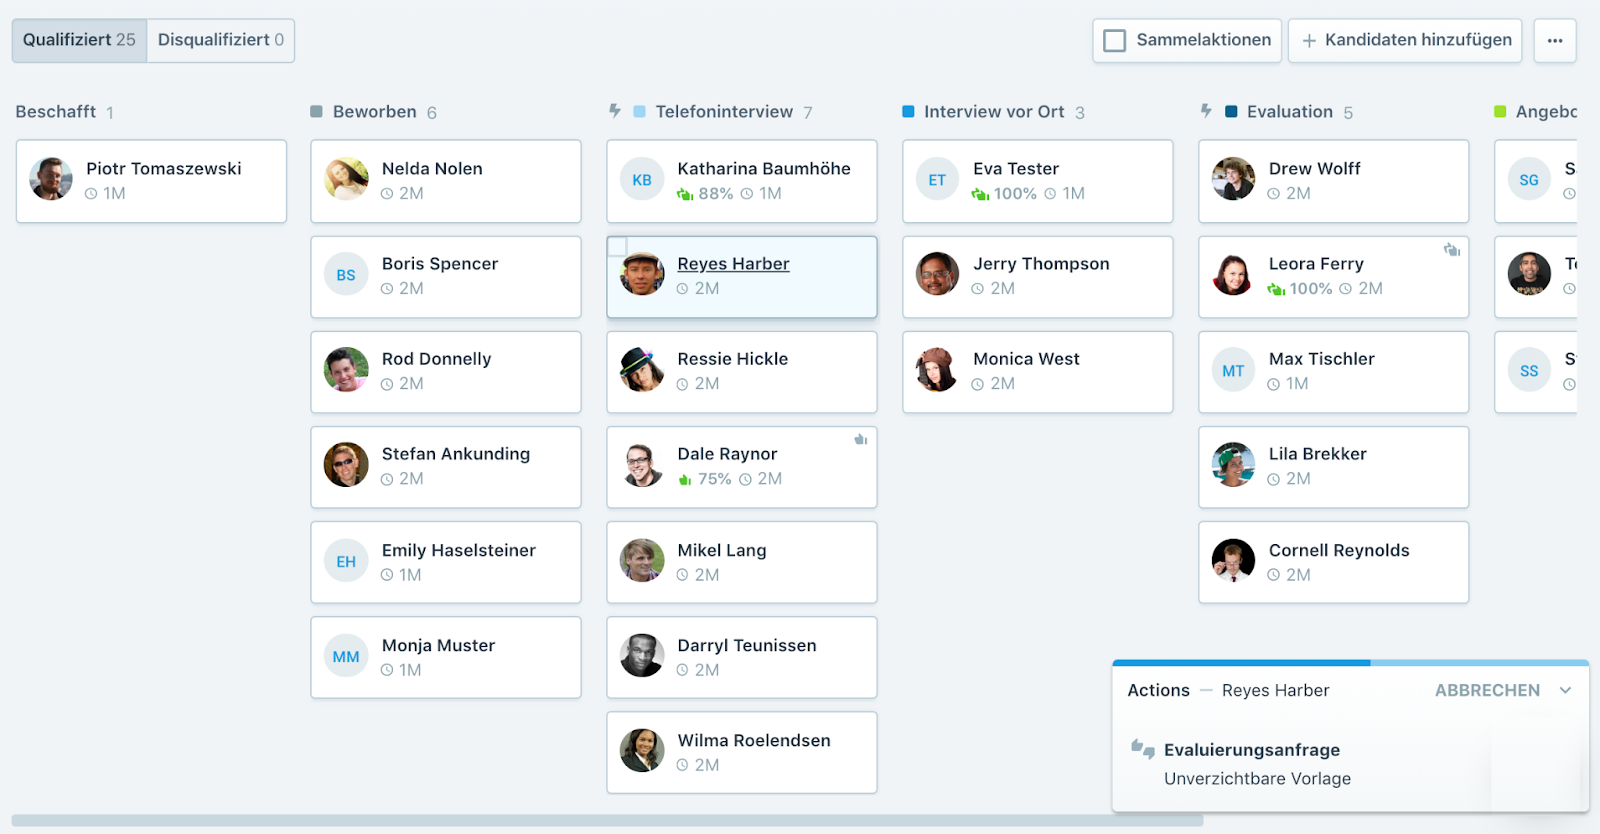Click the Evaluierungsanfrage icon in Actions panel
Viewport: 1600px width, 834px height.
click(x=1142, y=749)
